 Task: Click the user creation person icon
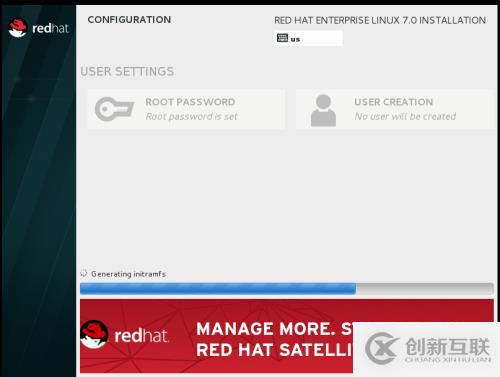[x=323, y=110]
